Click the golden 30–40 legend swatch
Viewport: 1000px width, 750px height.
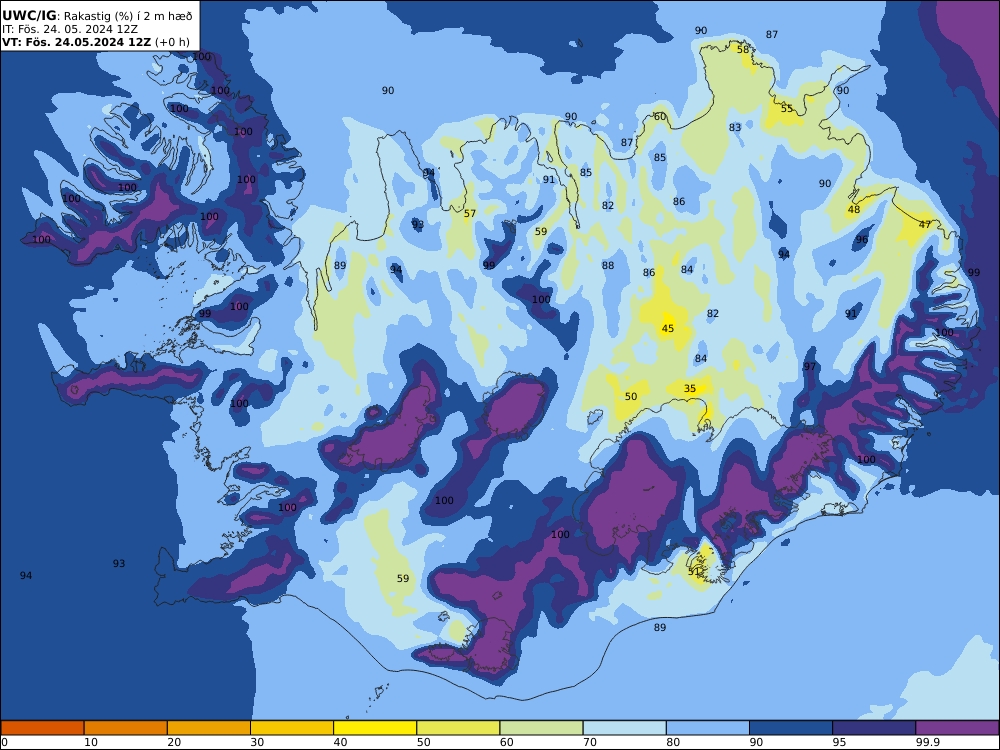click(x=292, y=728)
